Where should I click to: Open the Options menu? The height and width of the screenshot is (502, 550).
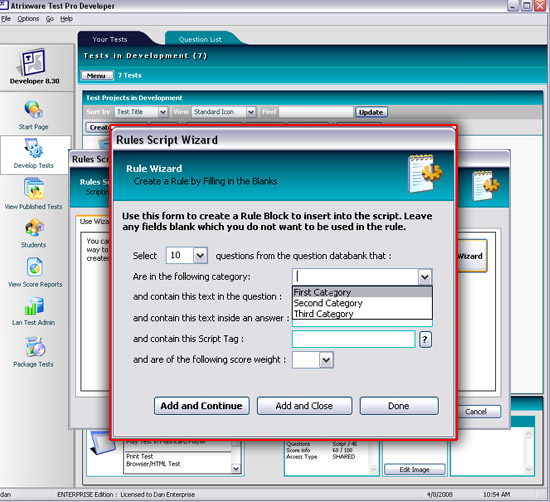pos(28,19)
